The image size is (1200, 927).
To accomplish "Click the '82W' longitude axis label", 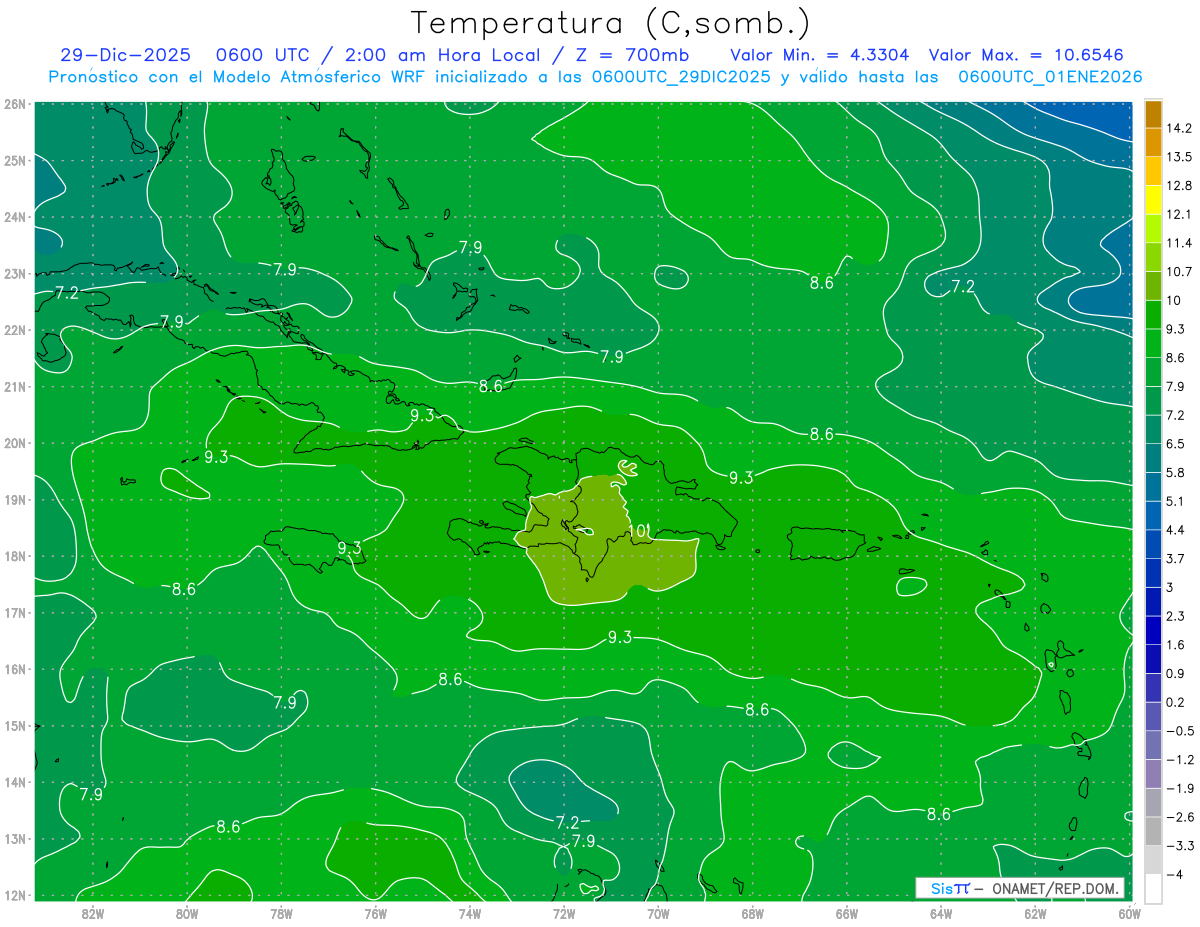I will coord(92,913).
